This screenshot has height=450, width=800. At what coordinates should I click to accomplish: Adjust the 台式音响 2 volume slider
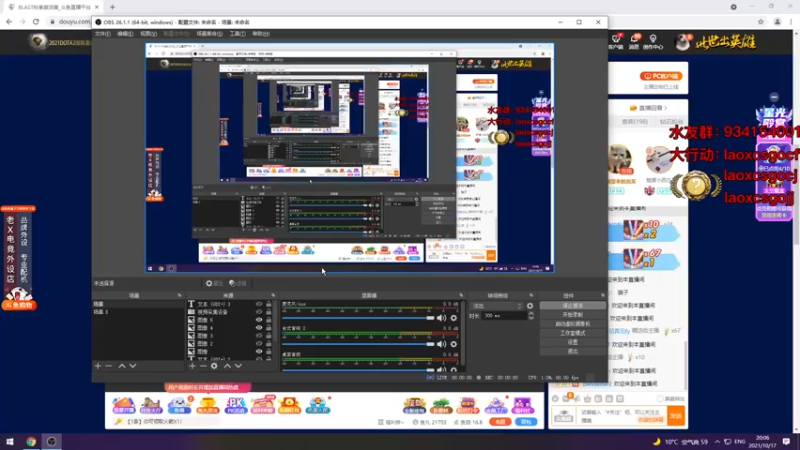click(358, 344)
